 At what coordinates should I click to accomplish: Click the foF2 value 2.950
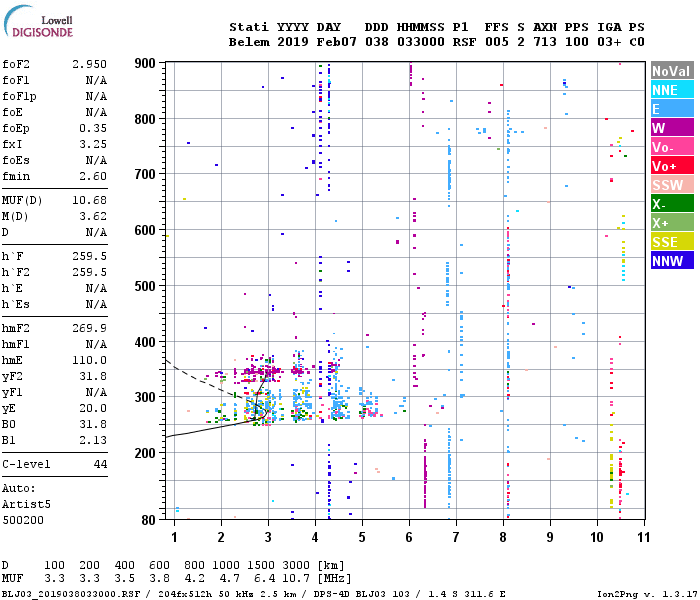[90, 64]
